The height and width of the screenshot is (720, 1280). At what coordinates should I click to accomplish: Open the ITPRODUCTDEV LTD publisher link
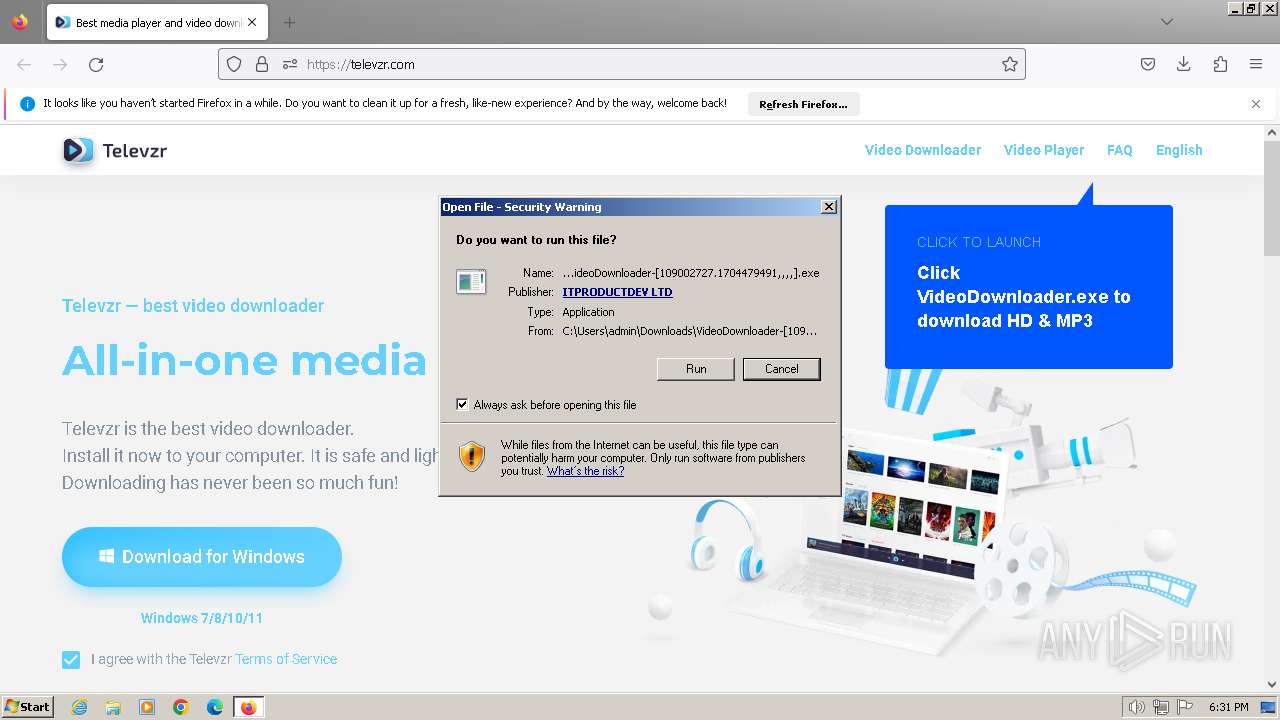[617, 292]
